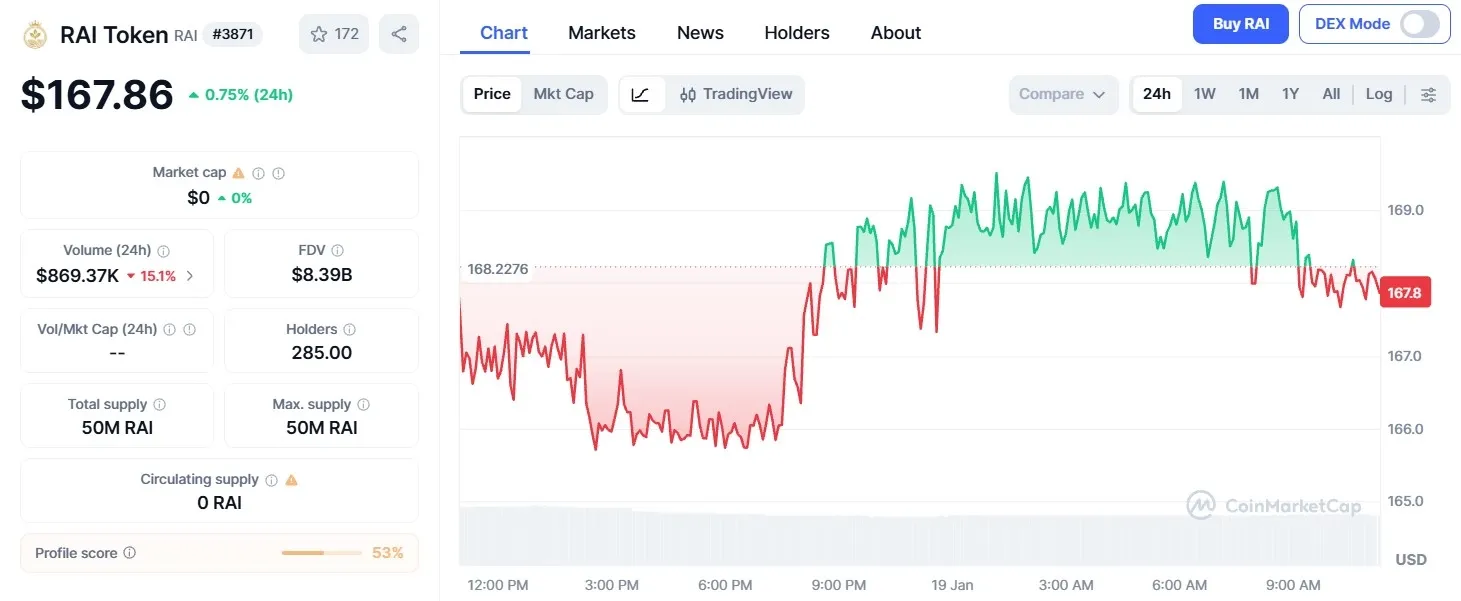Click the Circulating supply warning icon
This screenshot has height=601, width=1461.
(x=289, y=479)
